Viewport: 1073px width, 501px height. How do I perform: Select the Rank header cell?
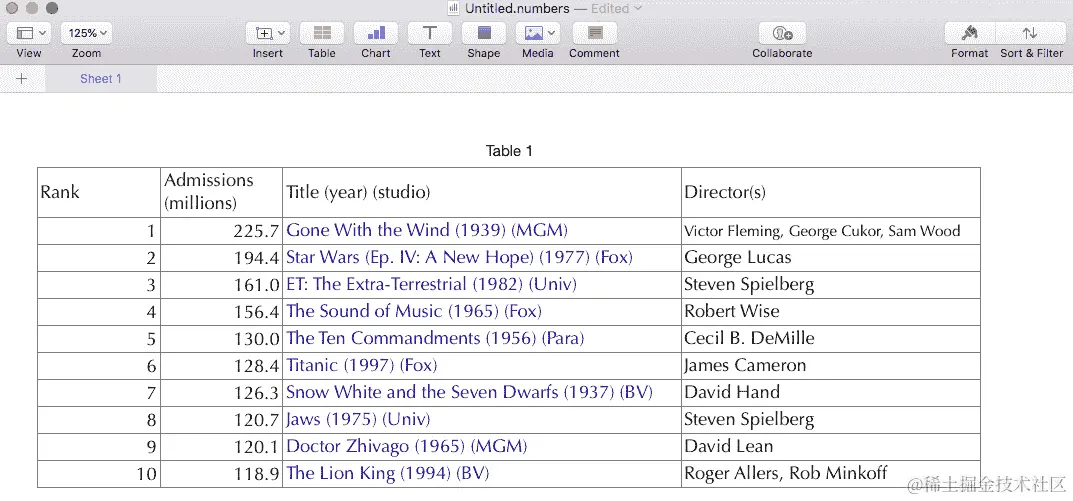click(x=99, y=192)
